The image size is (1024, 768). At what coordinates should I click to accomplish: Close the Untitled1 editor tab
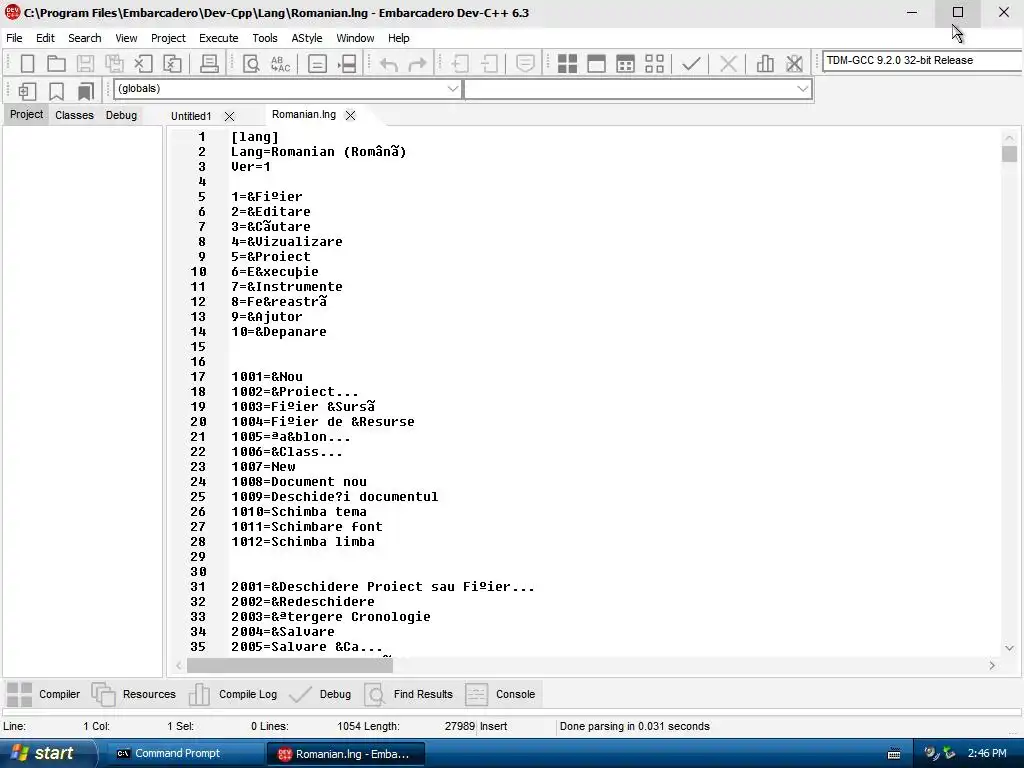(x=229, y=116)
